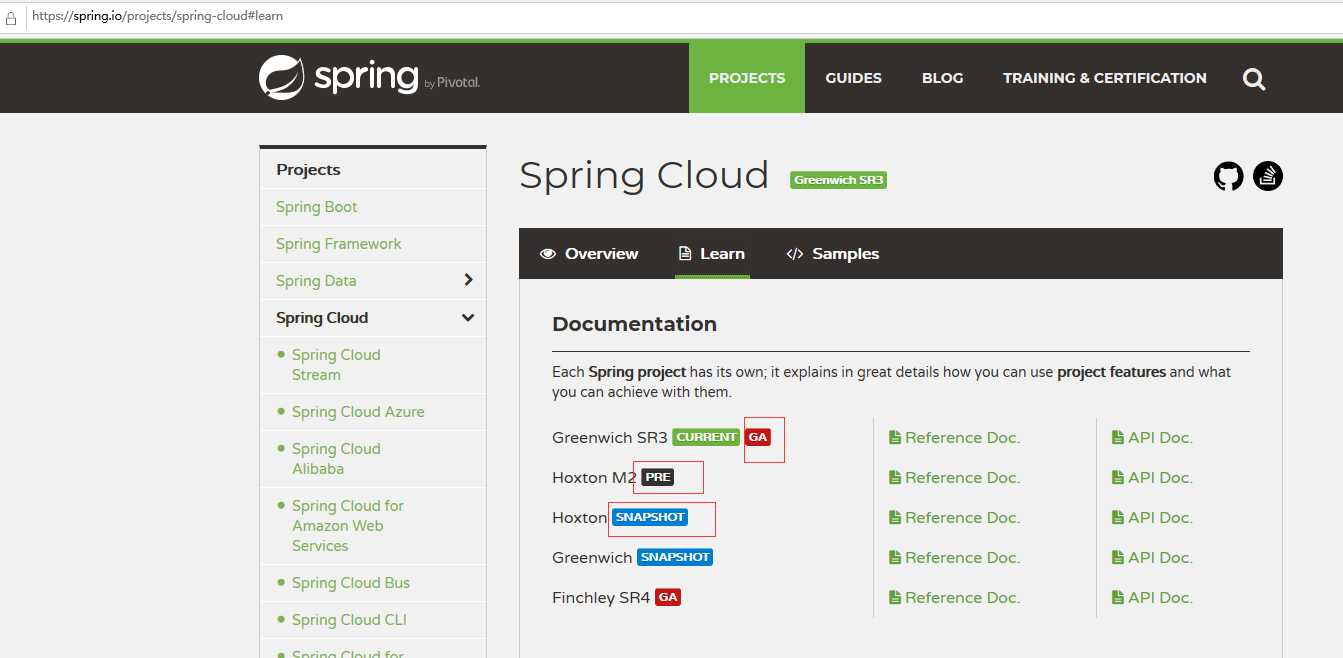Select the Learn tab
Image resolution: width=1343 pixels, height=658 pixels.
pos(712,253)
